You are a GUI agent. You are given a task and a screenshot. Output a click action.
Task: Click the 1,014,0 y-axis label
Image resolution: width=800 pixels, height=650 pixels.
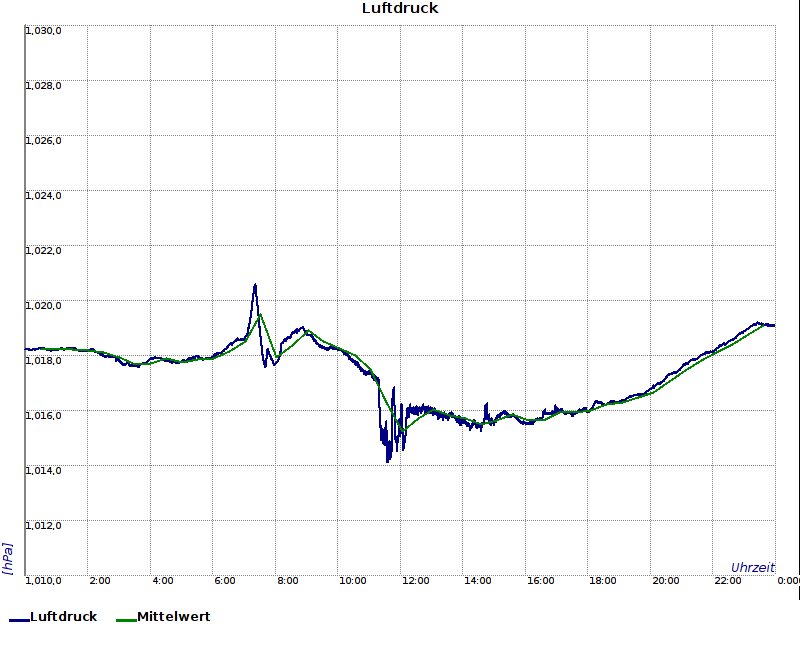43,470
